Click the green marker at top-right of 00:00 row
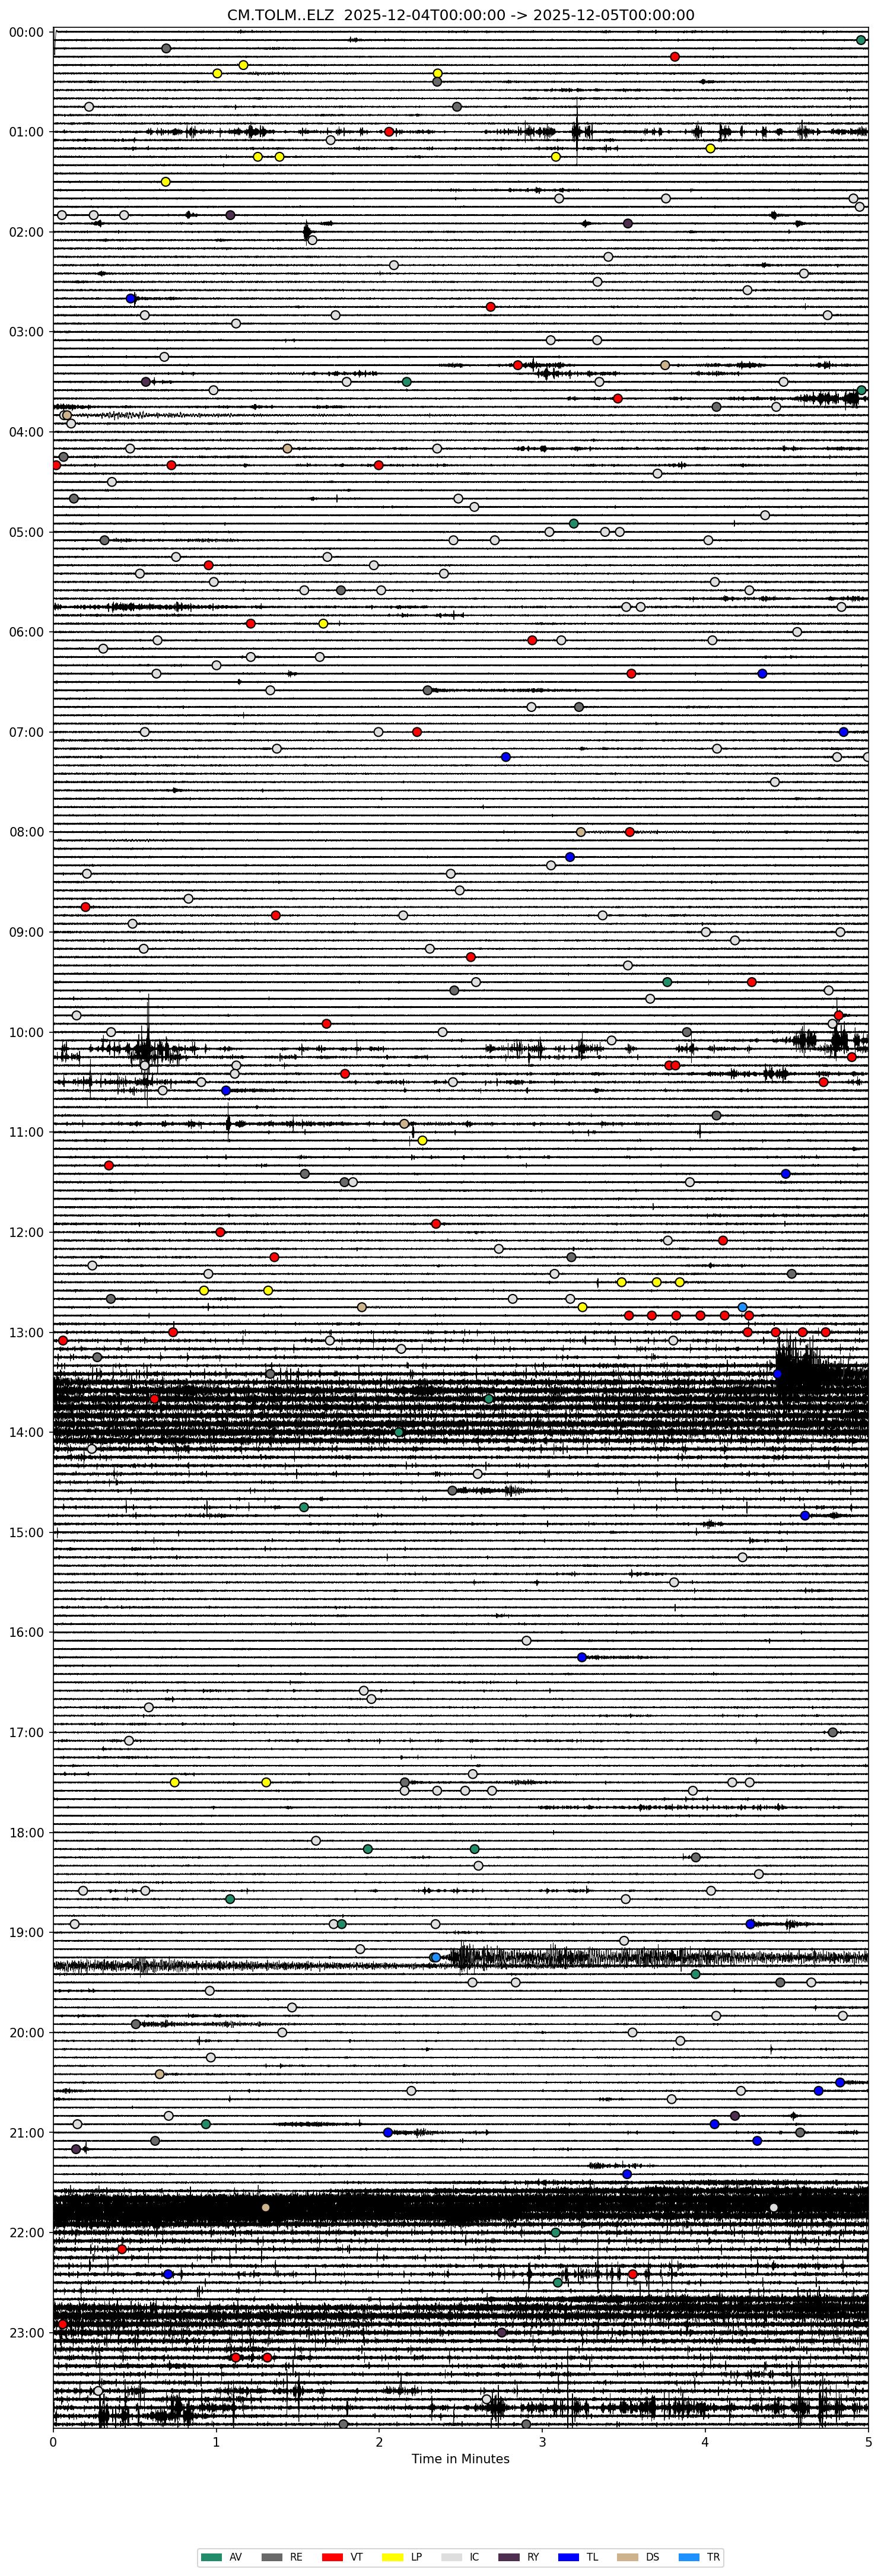Image resolution: width=881 pixels, height=2576 pixels. point(861,40)
